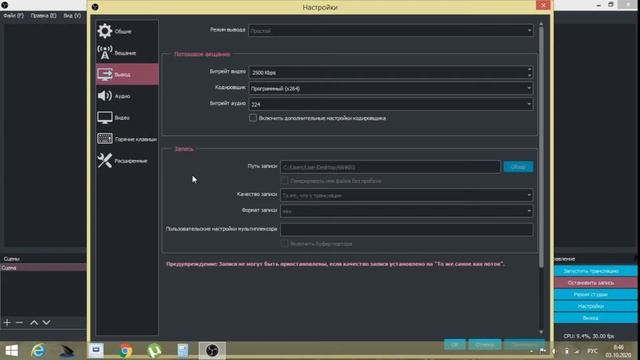This screenshot has height=360, width=640.
Task: Open the Правка (E) menu in OBS
Action: 43,16
